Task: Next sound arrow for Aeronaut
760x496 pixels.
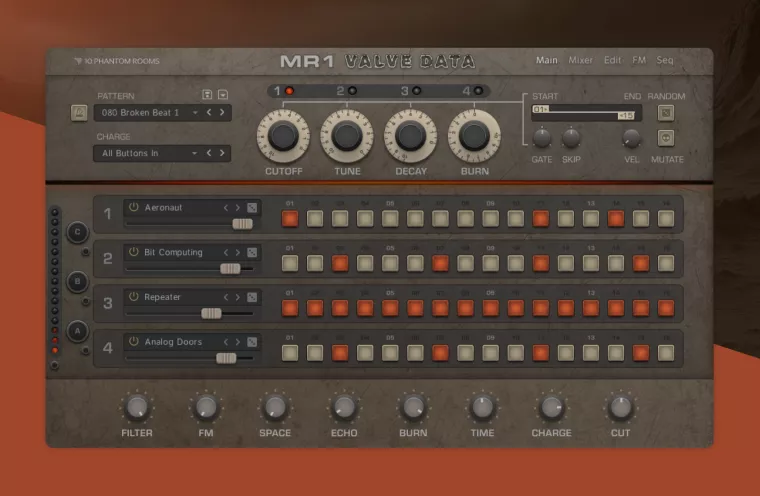Action: pos(238,208)
